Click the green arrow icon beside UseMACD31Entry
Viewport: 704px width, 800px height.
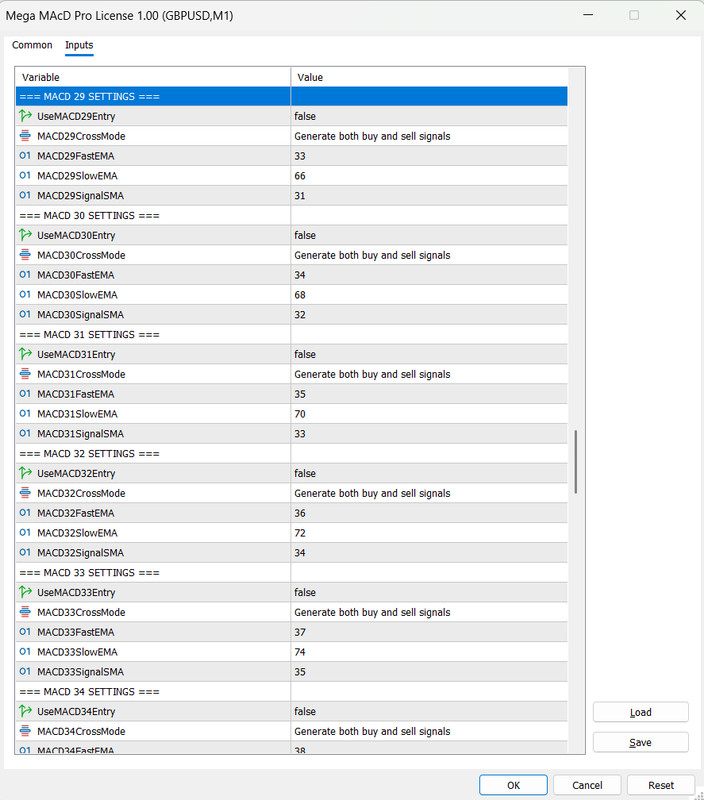pos(25,354)
